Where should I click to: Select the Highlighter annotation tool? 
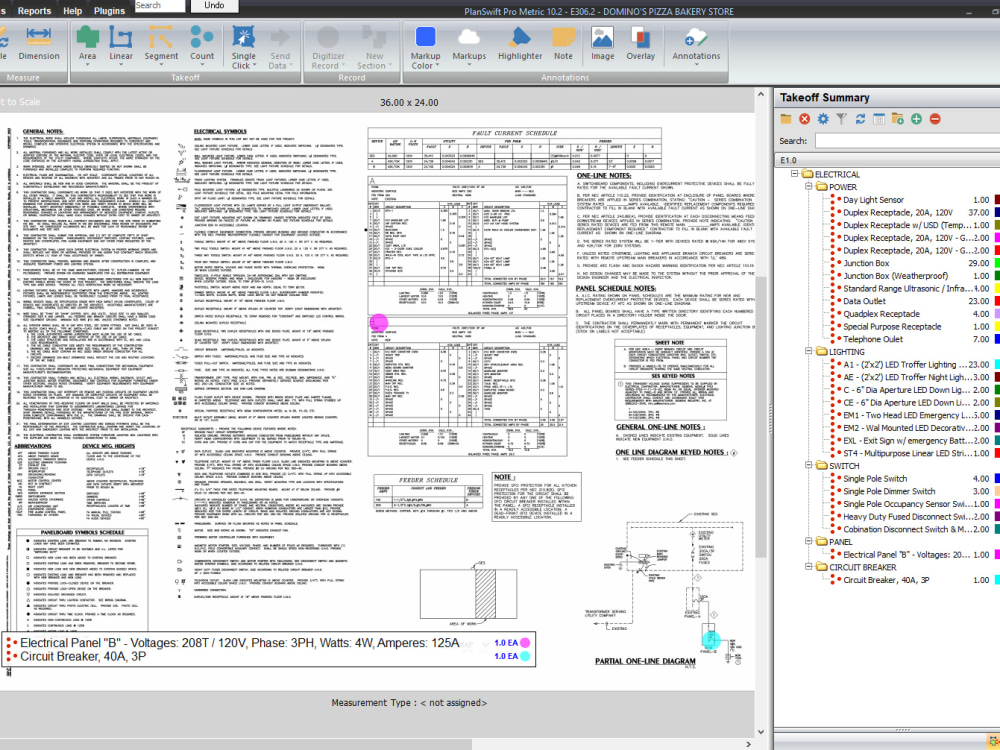[520, 43]
